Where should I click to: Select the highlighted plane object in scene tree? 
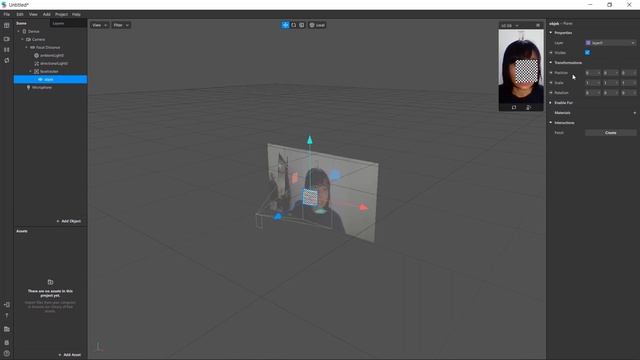click(x=50, y=80)
